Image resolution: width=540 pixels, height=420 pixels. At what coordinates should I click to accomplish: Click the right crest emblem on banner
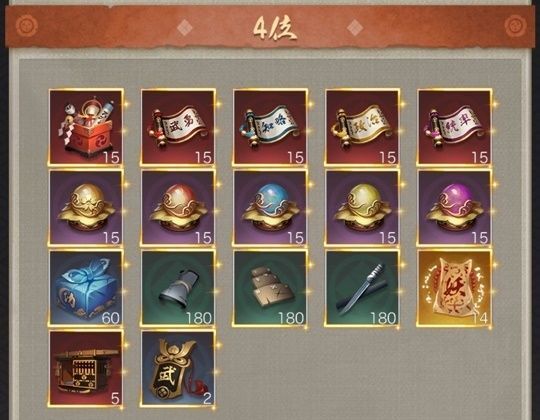516,26
